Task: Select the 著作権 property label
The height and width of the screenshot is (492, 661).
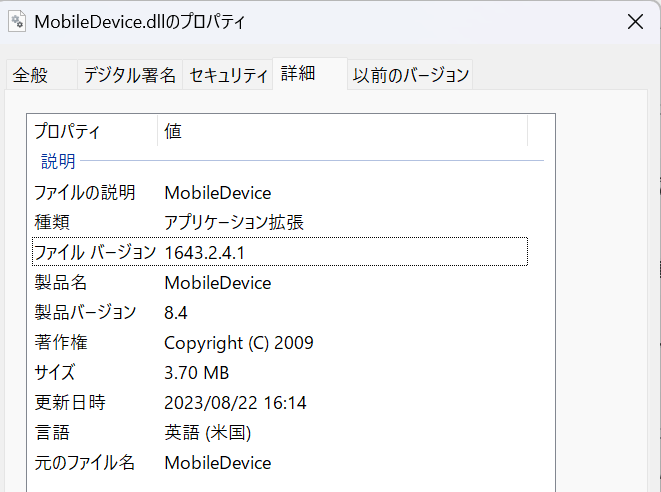Action: [61, 342]
